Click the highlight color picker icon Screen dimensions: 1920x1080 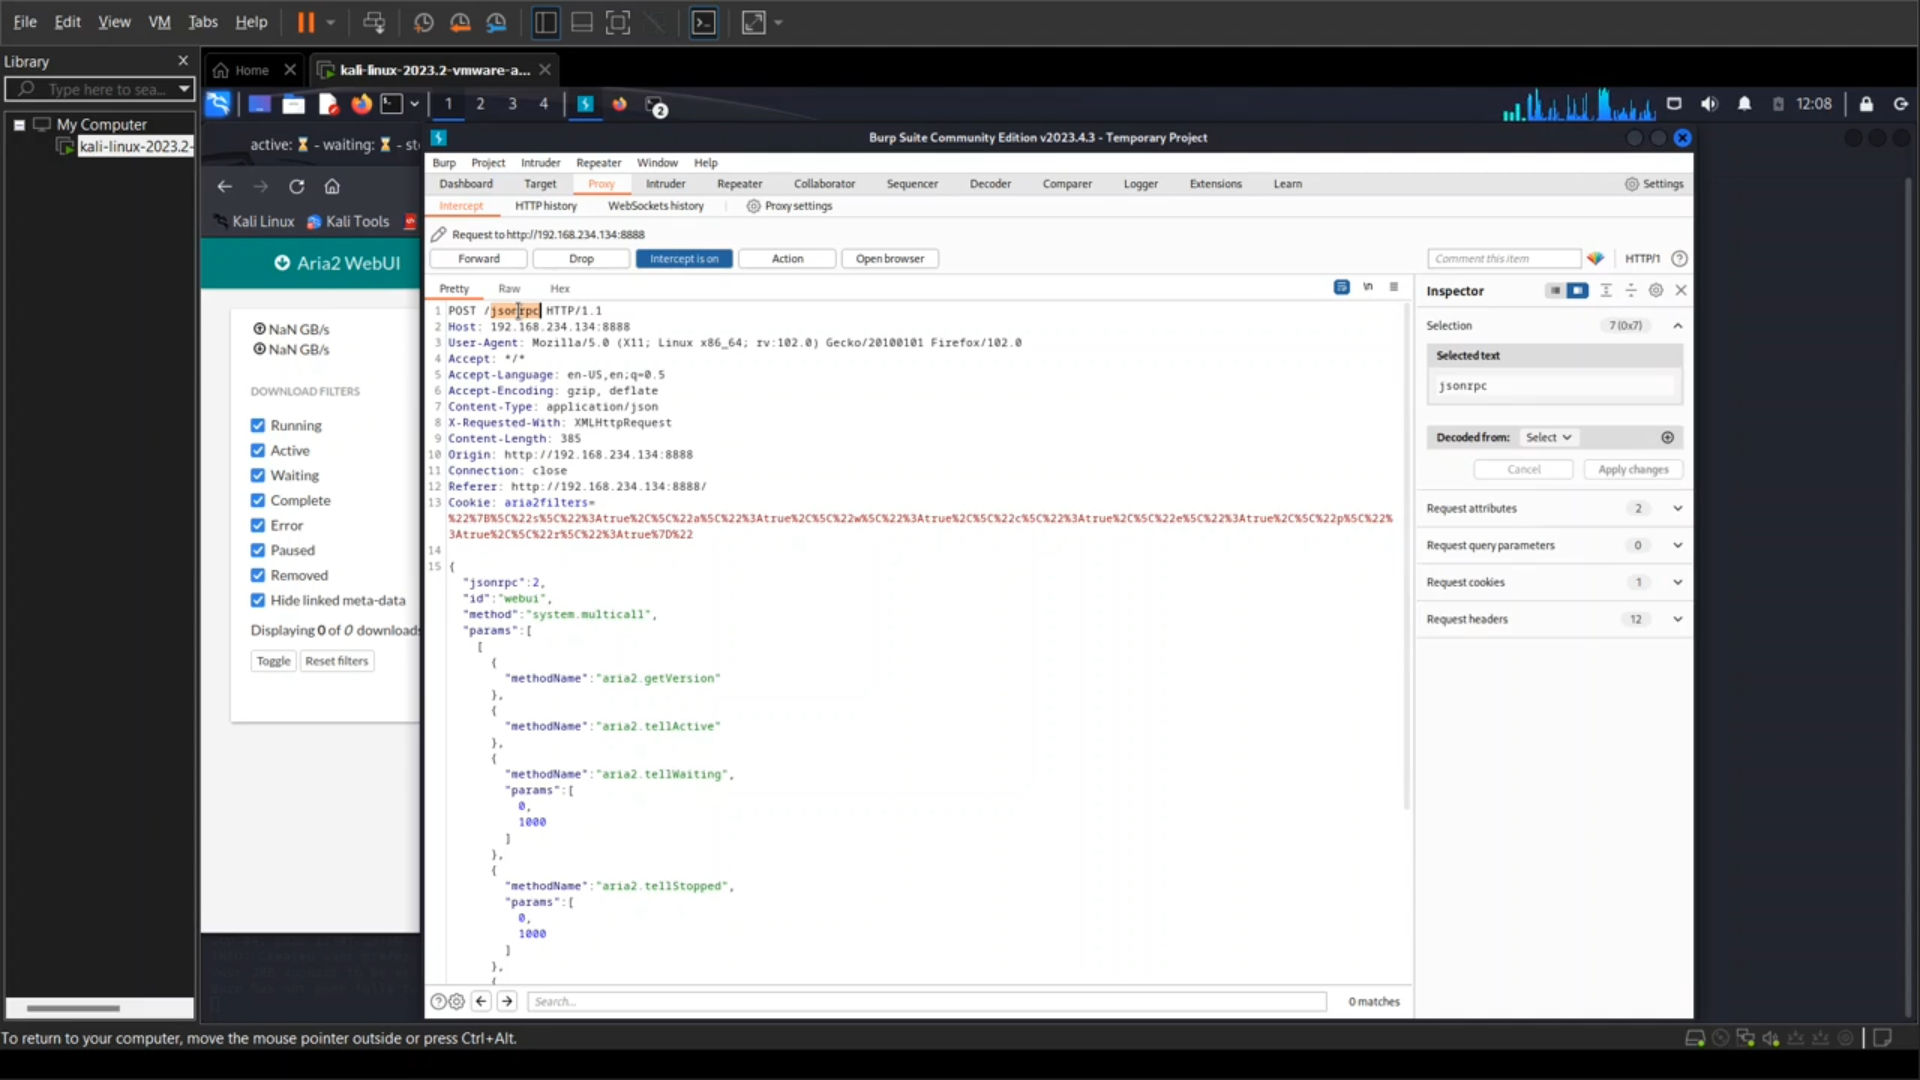click(x=1596, y=258)
